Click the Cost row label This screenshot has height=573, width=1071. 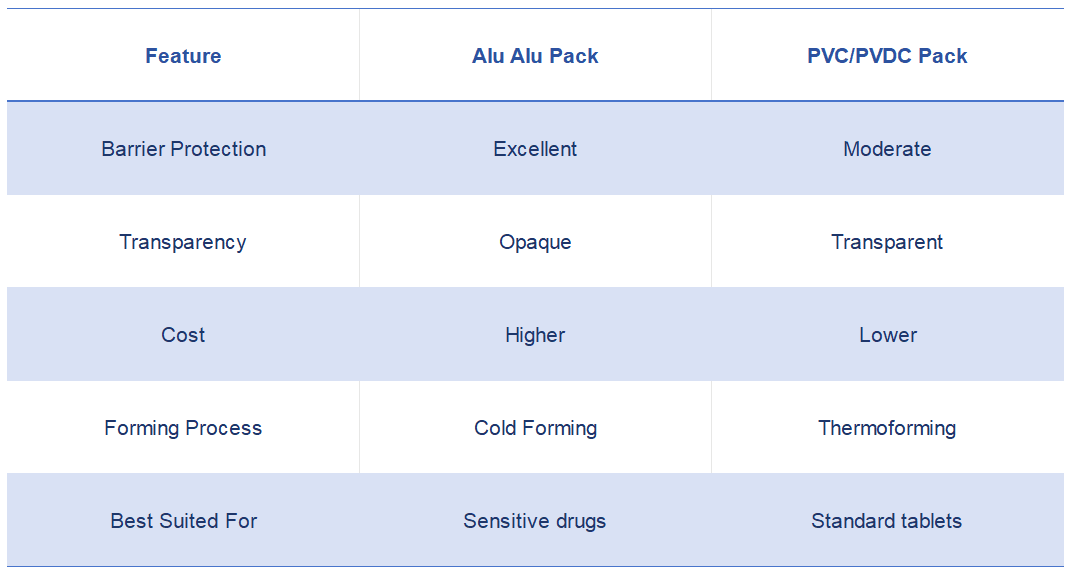(x=183, y=335)
